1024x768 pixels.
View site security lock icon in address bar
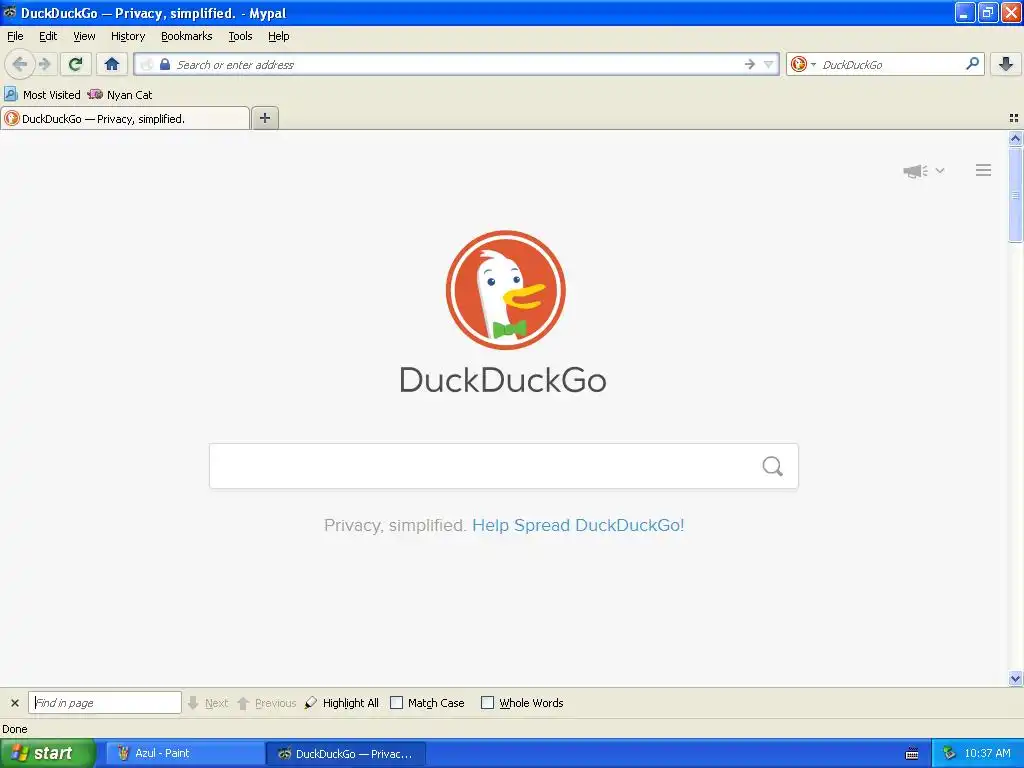click(165, 64)
